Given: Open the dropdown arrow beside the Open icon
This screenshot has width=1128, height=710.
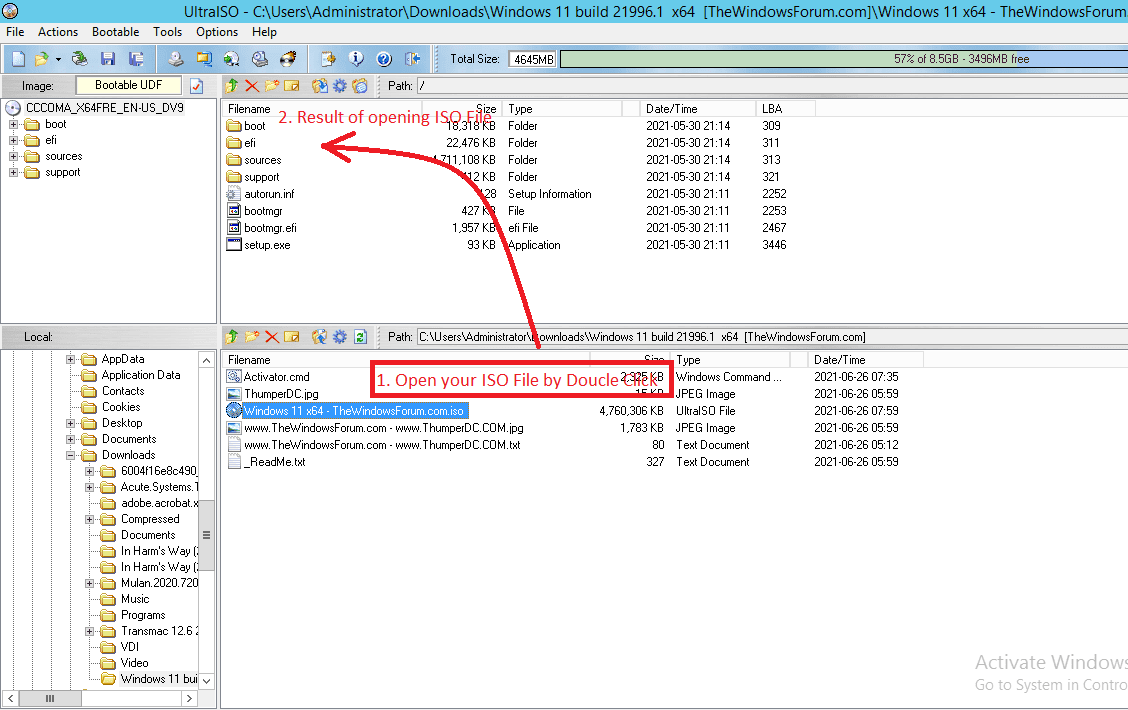Looking at the screenshot, I should coord(58,58).
